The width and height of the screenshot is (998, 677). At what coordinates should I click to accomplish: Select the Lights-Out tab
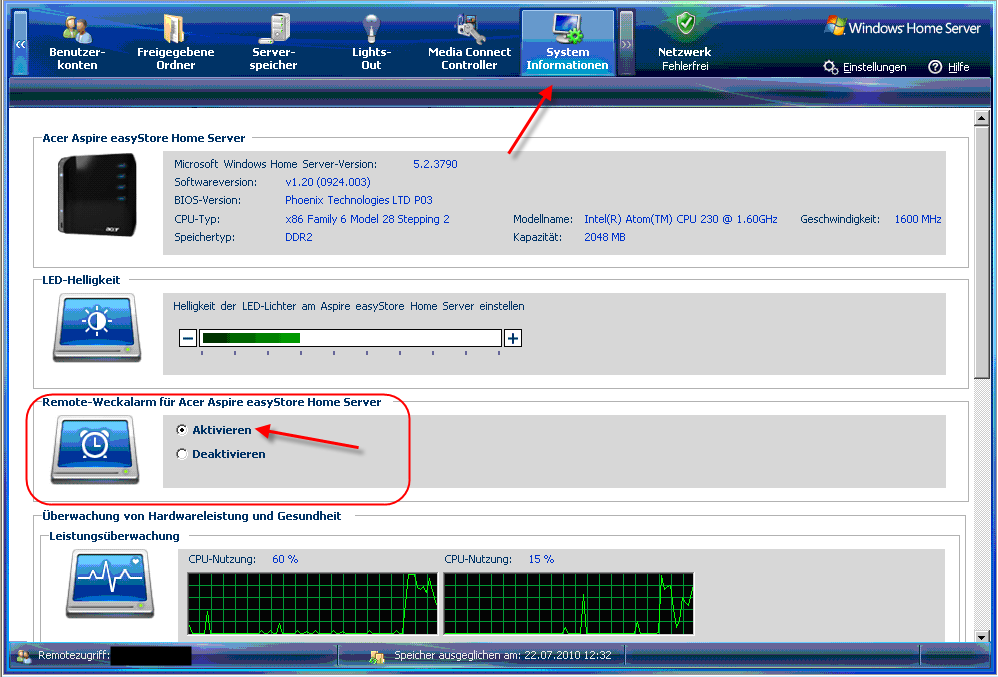[372, 43]
